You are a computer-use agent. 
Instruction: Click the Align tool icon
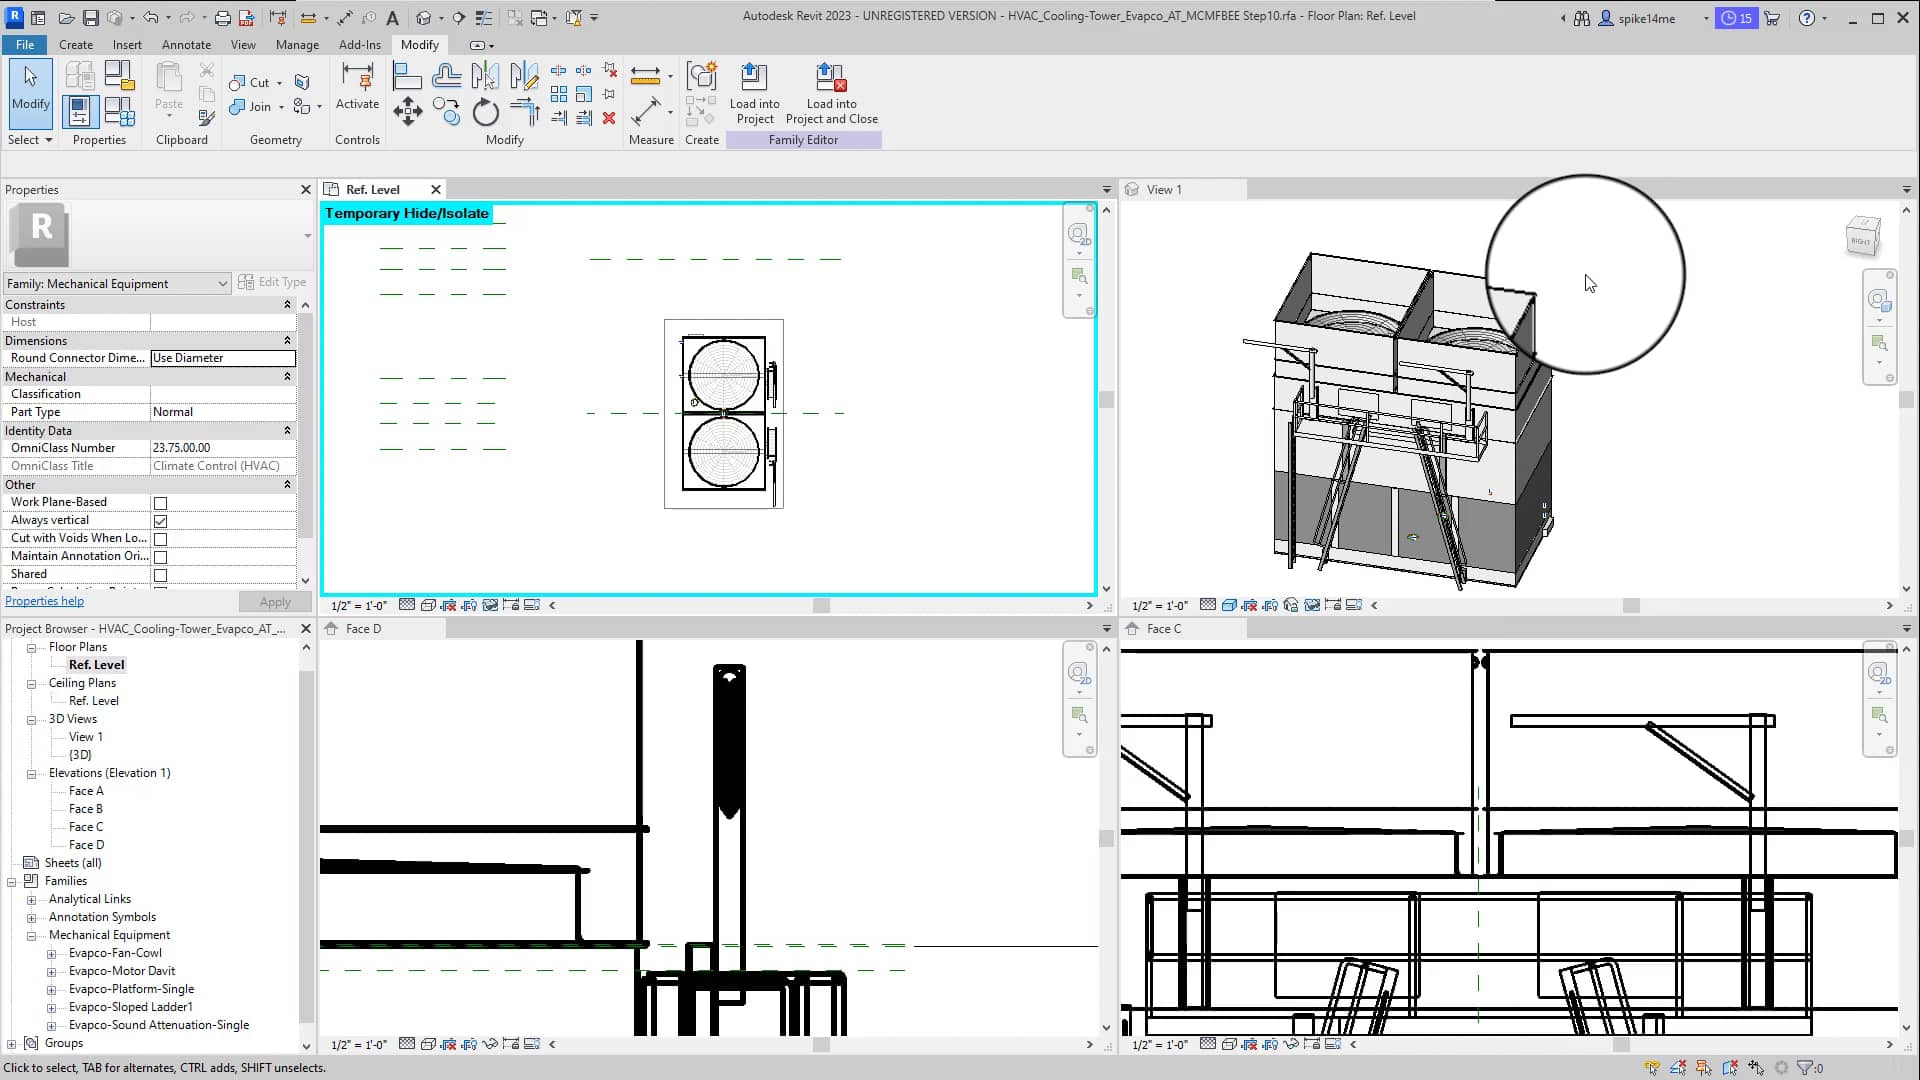pos(407,76)
